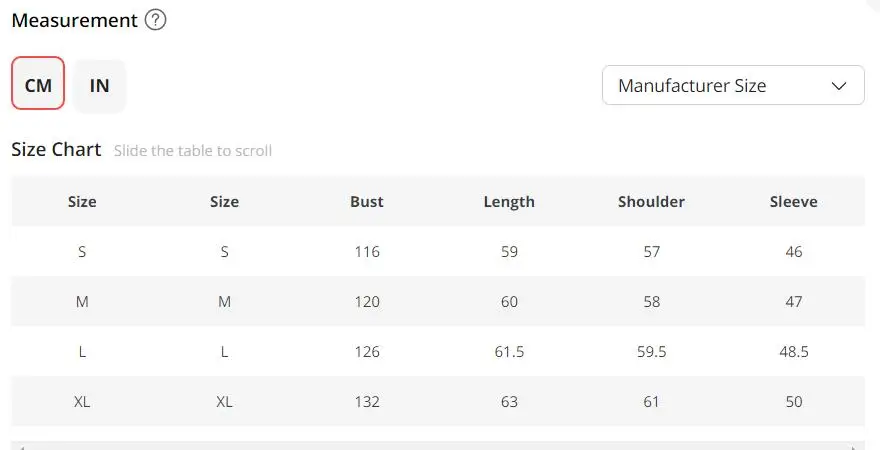Click the Shoulder column header
Image resolution: width=880 pixels, height=450 pixels.
651,201
